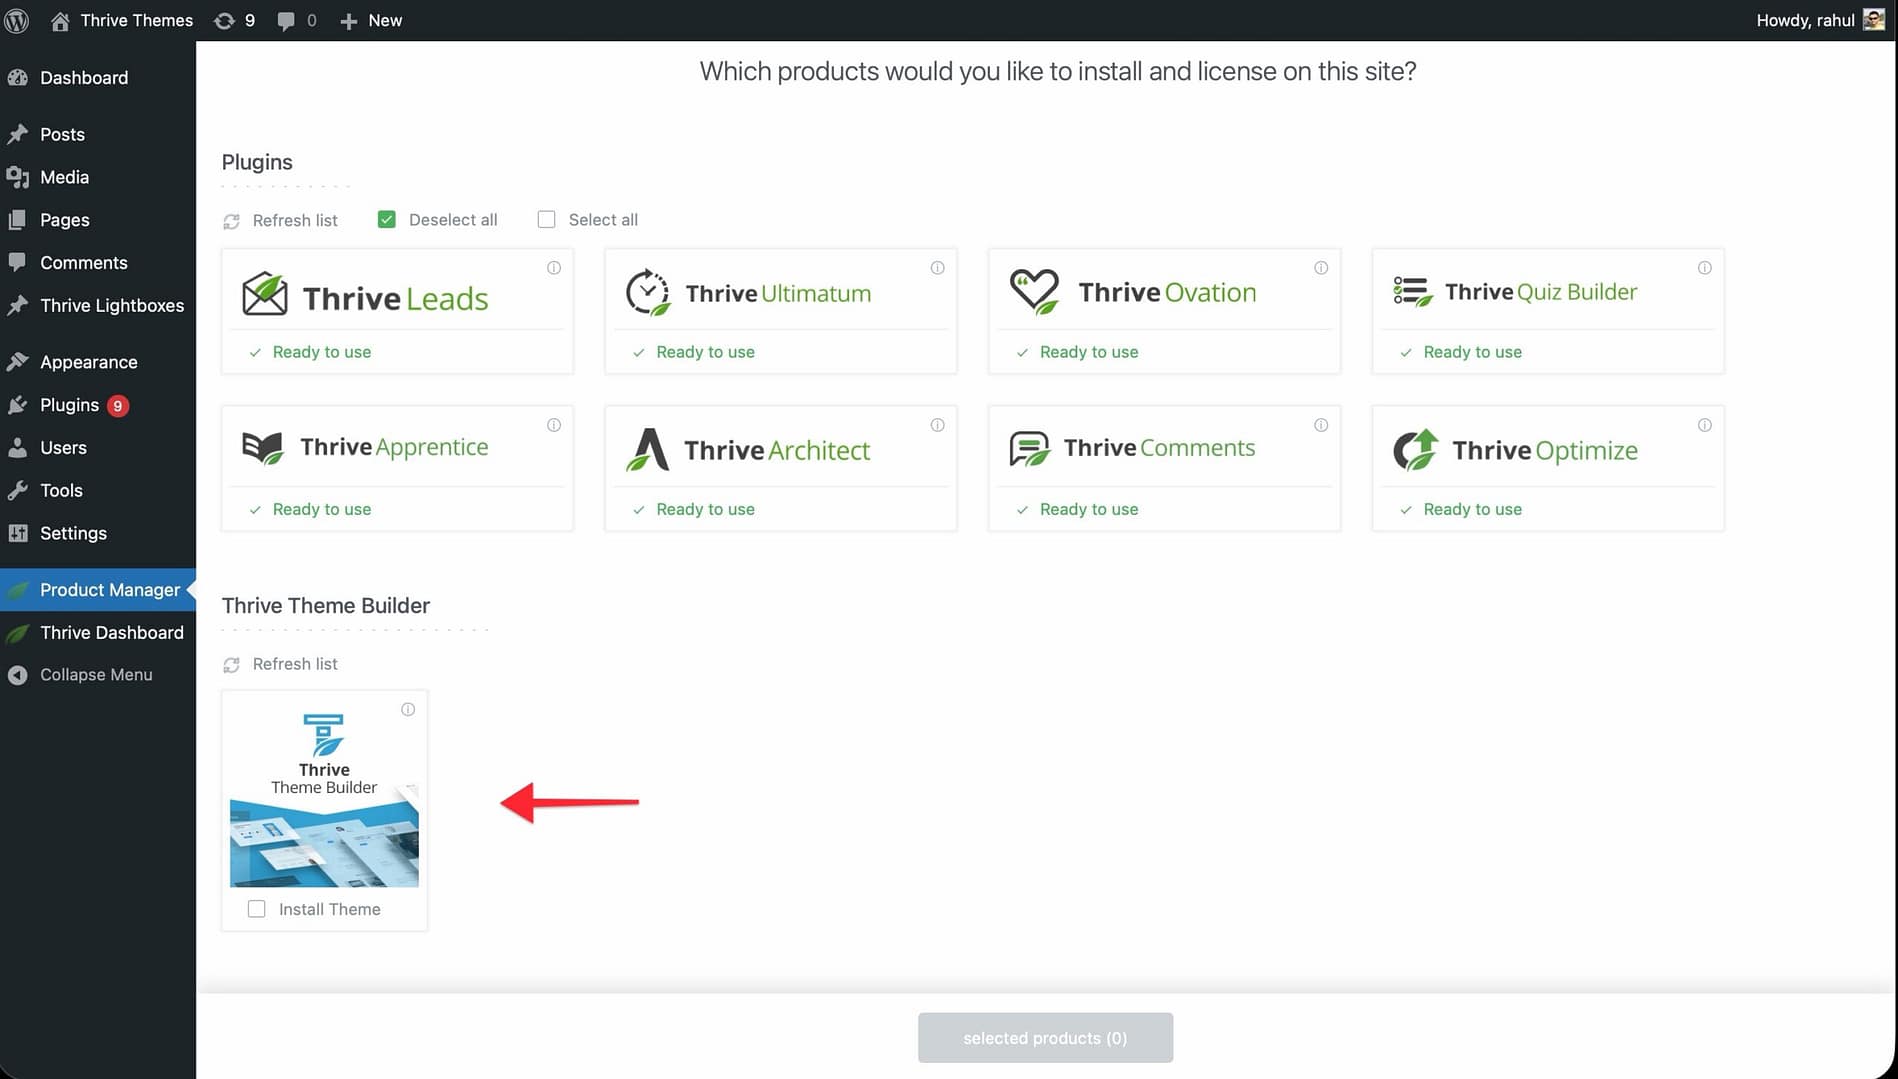Open the New content dropdown
1898x1079 pixels.
[371, 20]
